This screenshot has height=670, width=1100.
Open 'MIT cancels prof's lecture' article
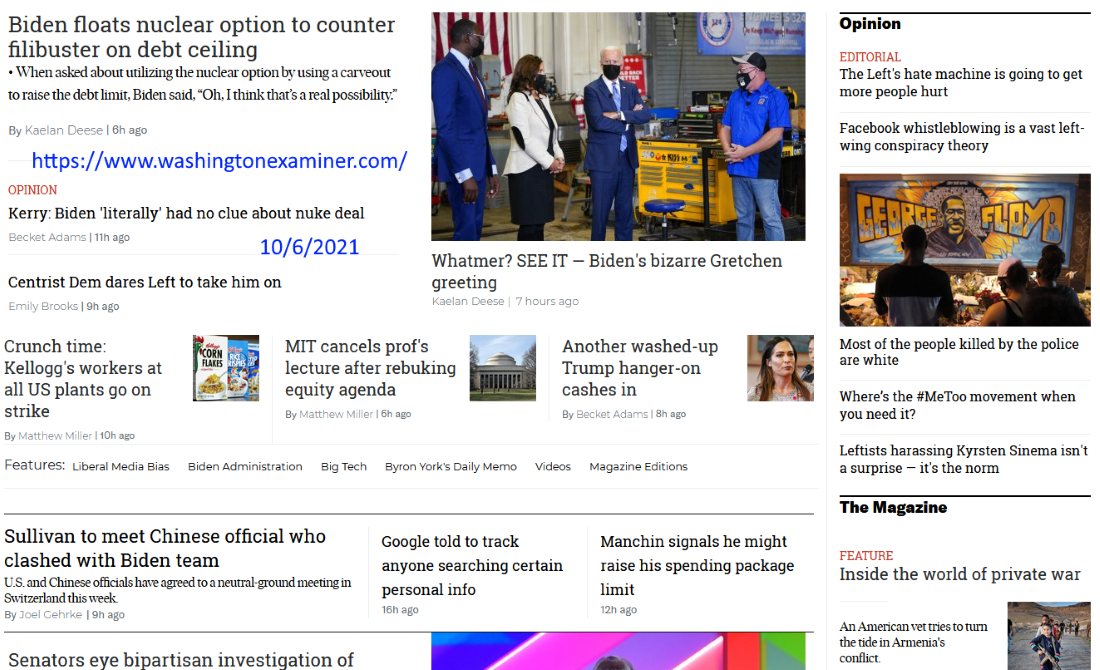pos(370,368)
